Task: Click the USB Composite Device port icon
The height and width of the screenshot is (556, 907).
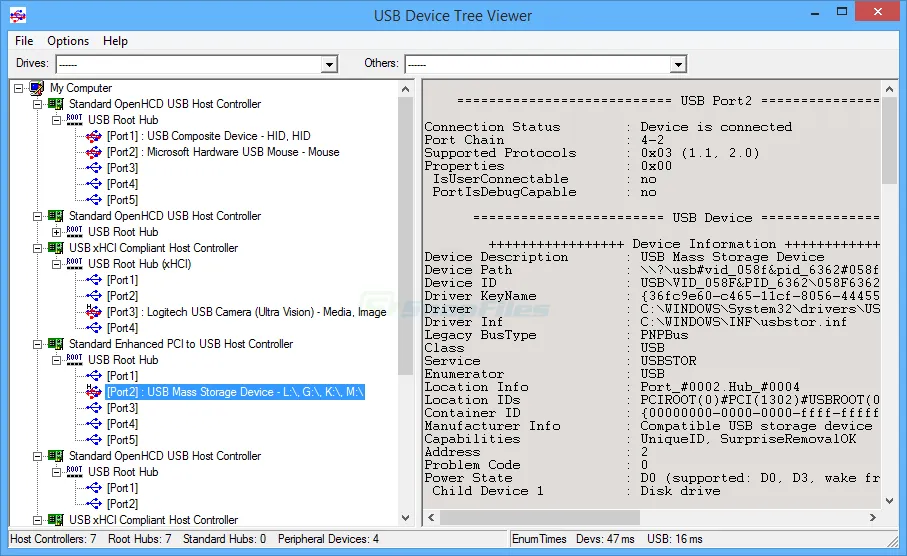Action: click(94, 136)
